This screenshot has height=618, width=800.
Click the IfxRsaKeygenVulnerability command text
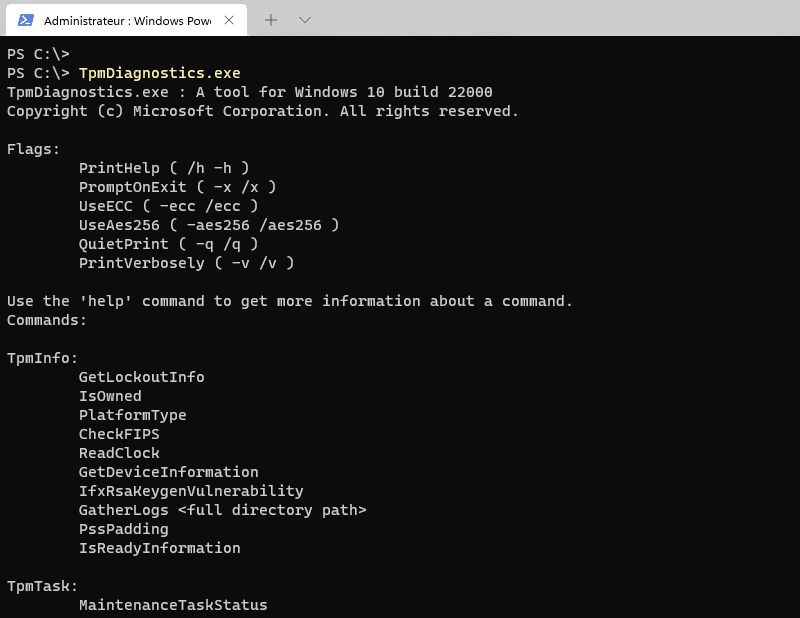[190, 491]
